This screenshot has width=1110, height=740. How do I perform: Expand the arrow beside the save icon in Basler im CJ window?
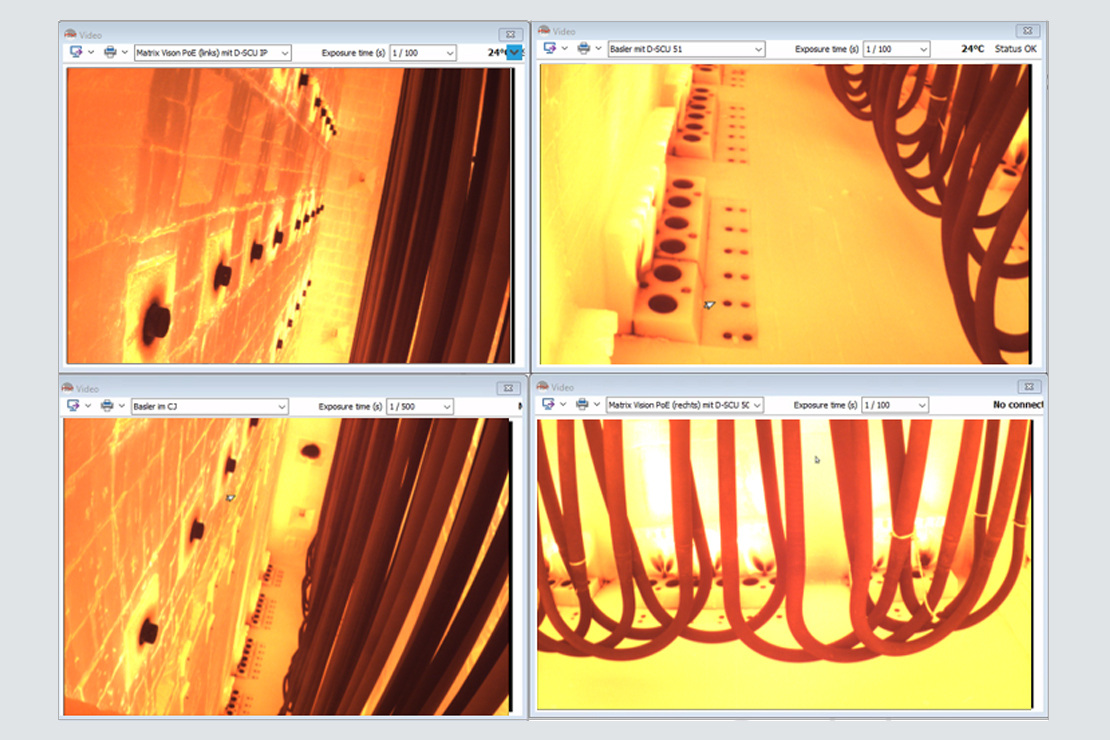(89, 406)
